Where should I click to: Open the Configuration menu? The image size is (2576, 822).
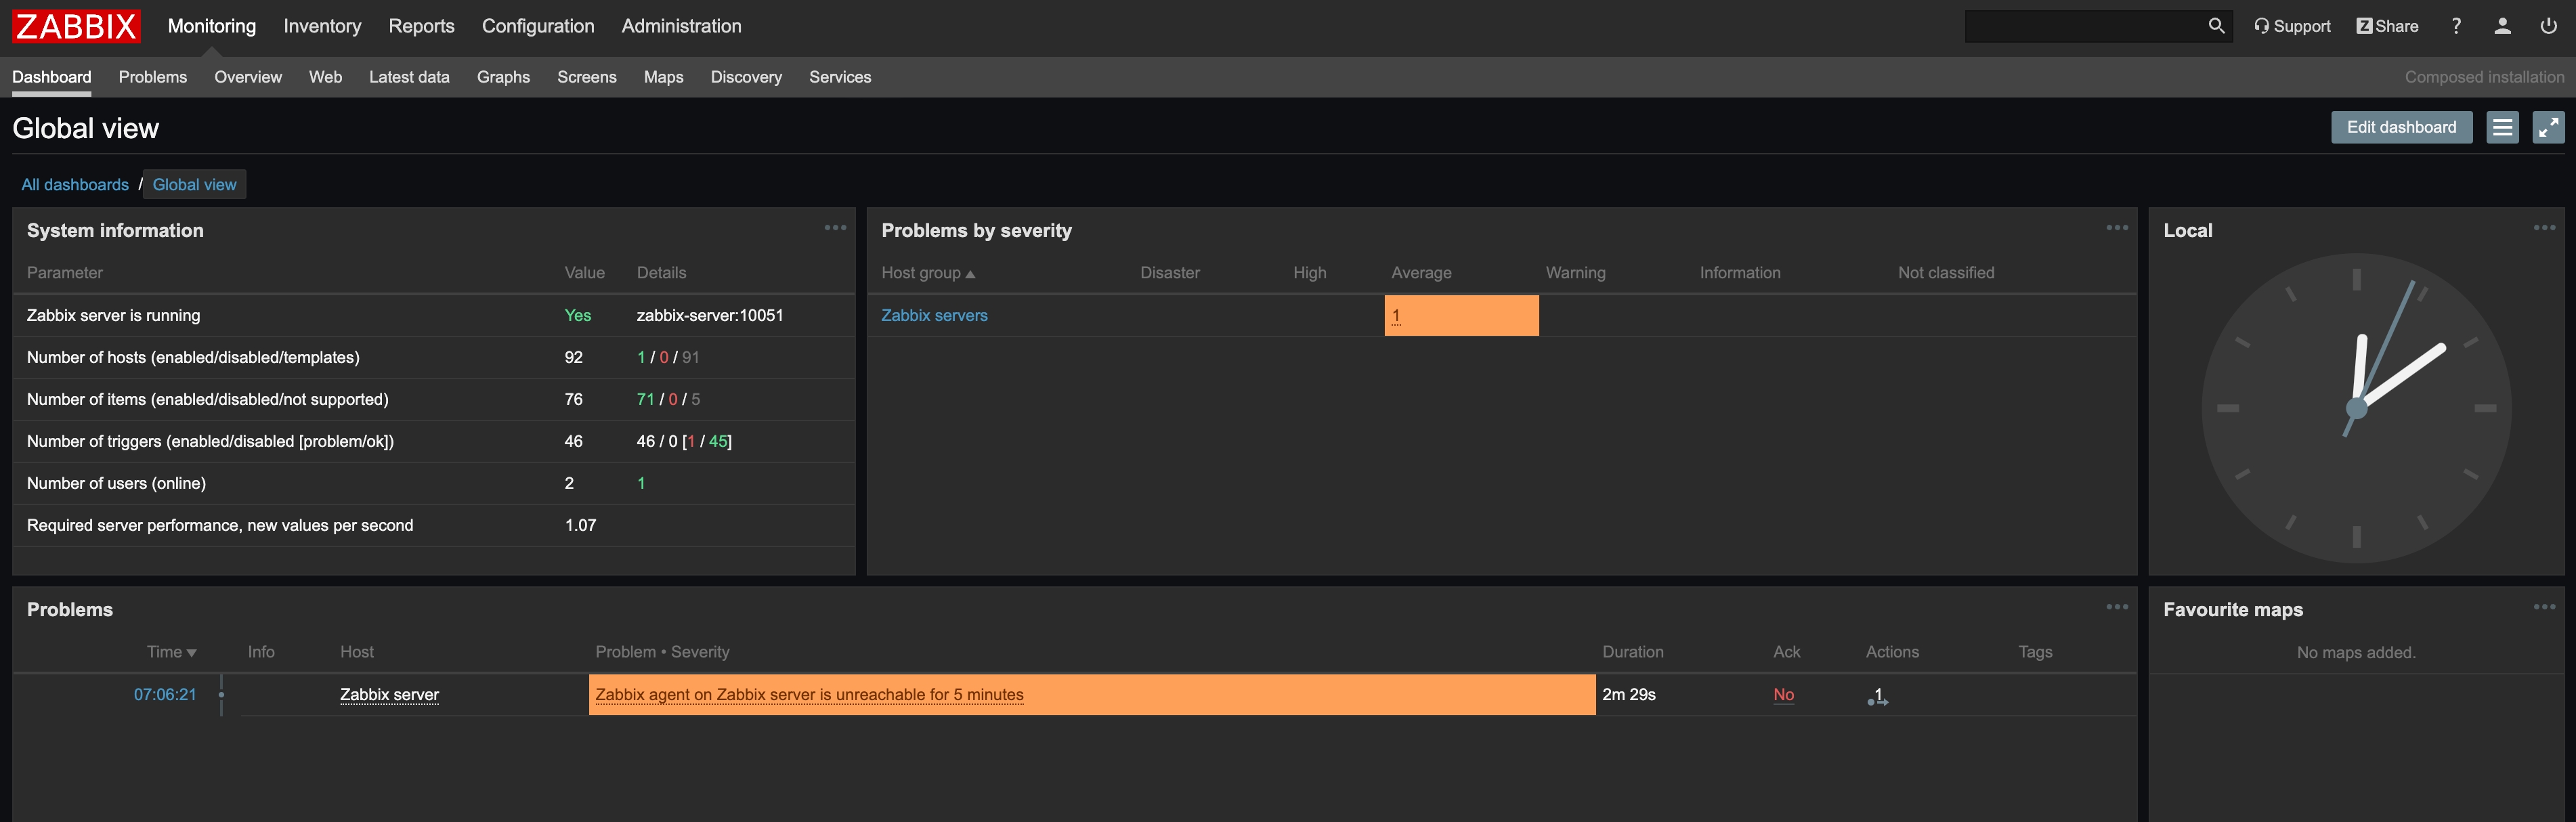pyautogui.click(x=537, y=26)
